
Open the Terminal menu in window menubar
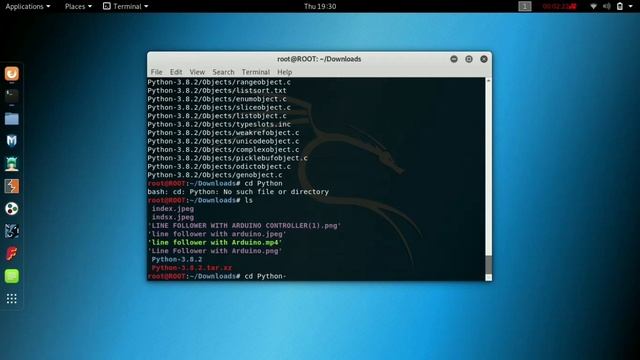point(256,72)
